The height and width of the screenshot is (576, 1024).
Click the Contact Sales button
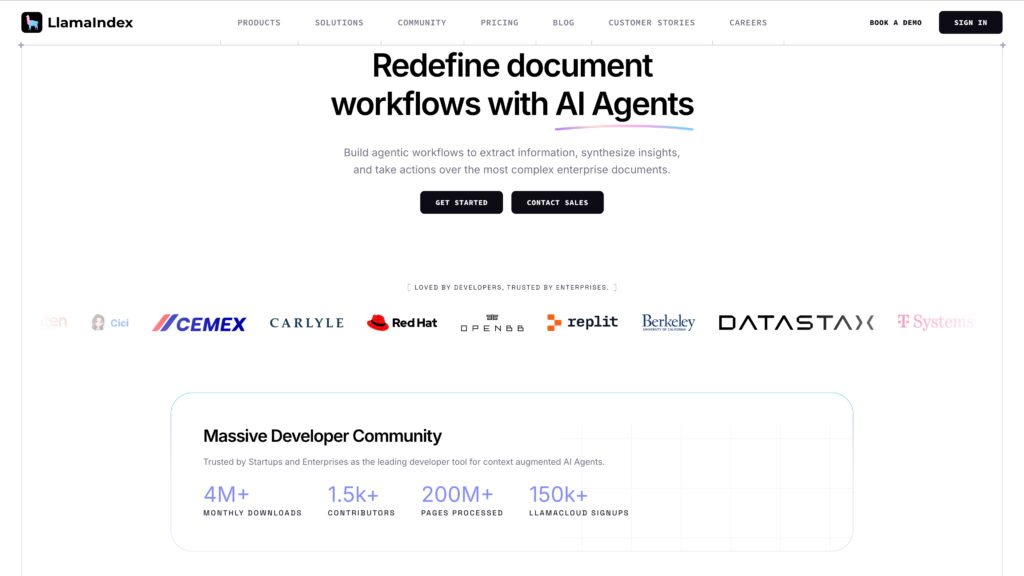coord(557,202)
